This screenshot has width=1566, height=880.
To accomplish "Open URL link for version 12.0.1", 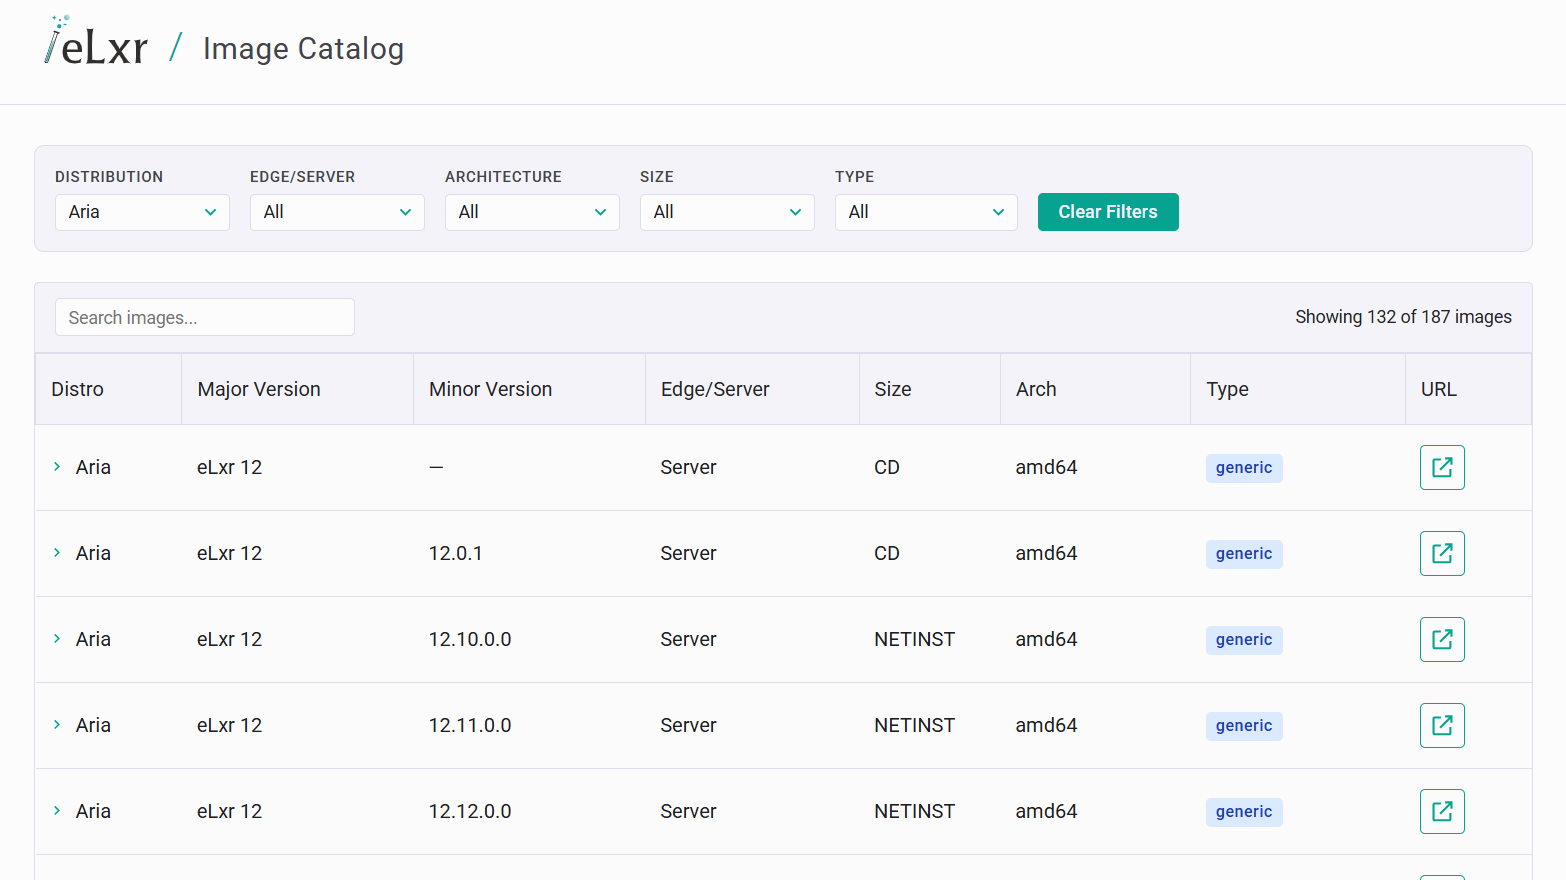I will pos(1442,553).
